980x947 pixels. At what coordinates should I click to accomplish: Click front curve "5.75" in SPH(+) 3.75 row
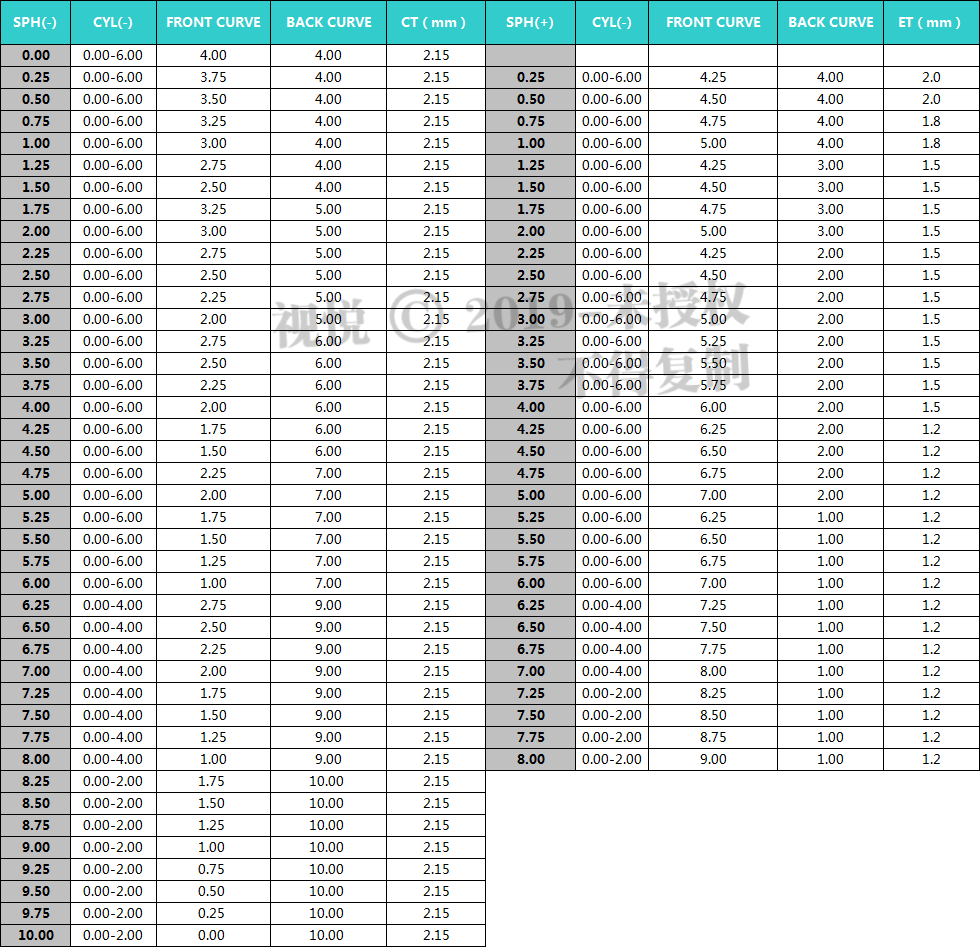click(x=713, y=386)
